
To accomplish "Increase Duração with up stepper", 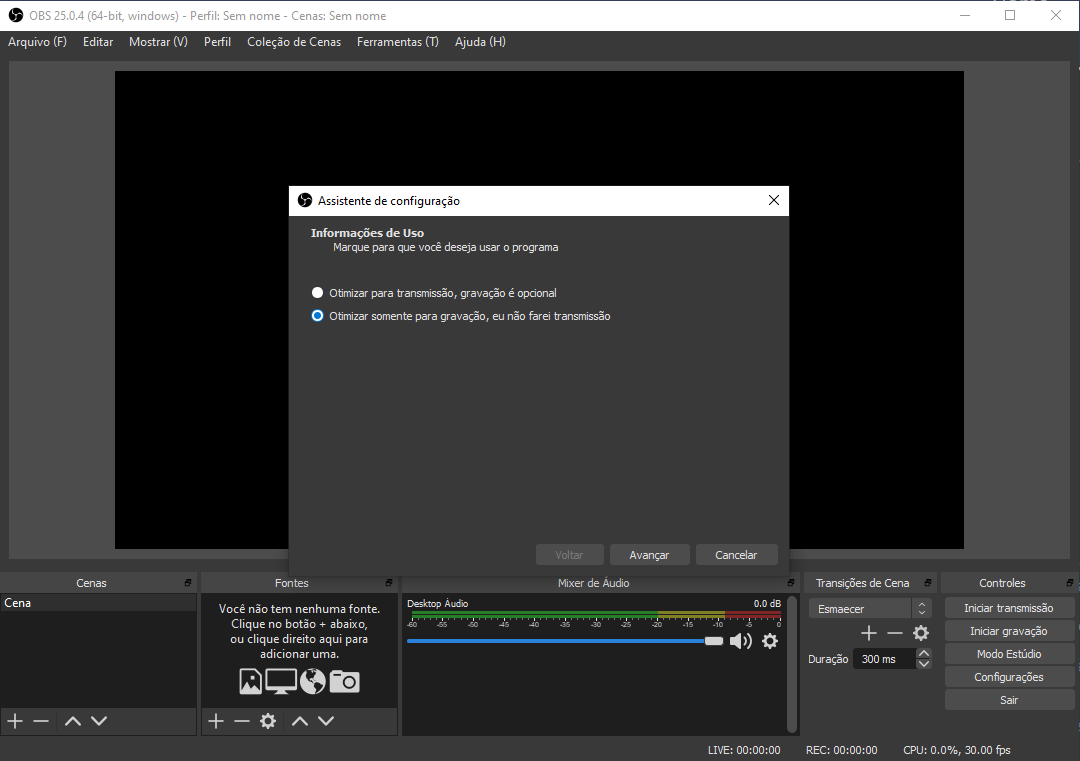I will pos(924,654).
